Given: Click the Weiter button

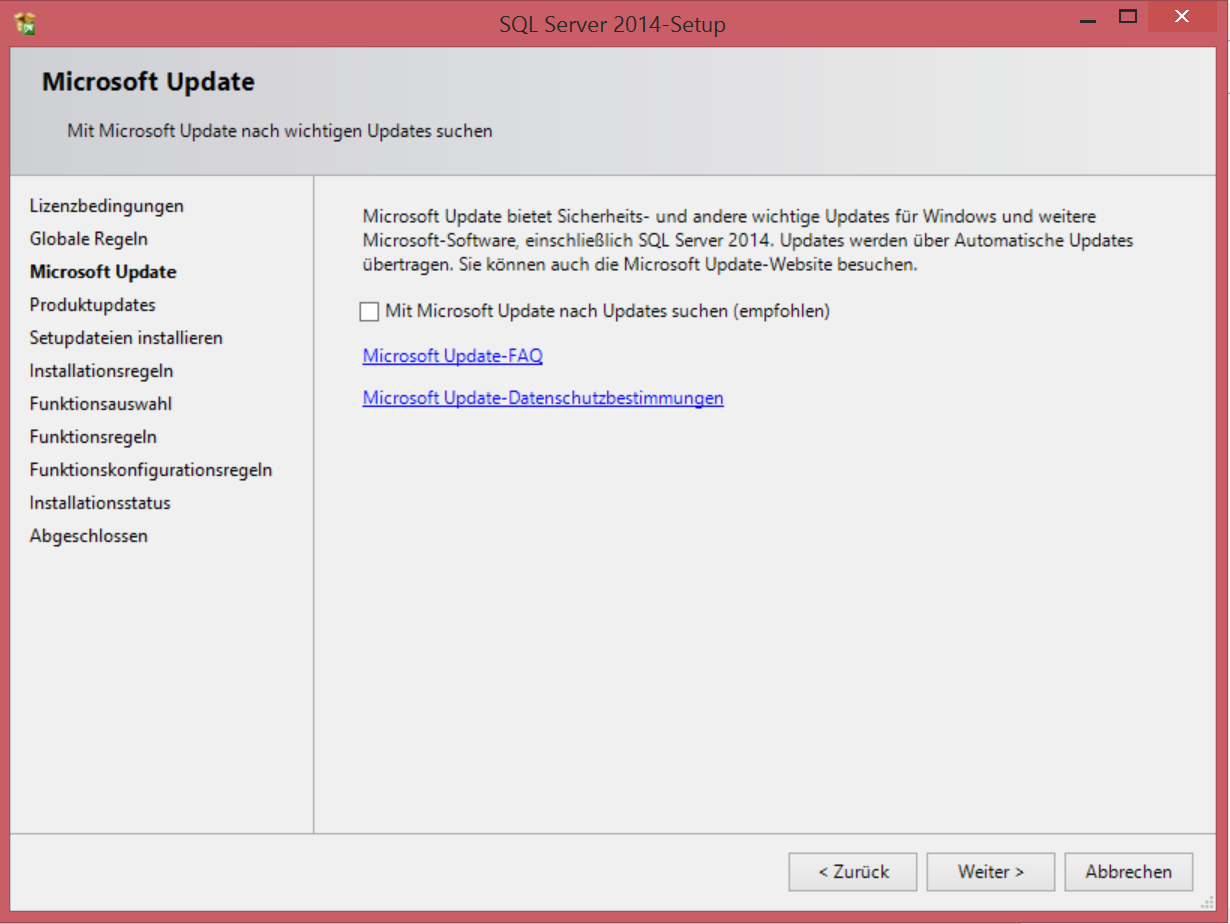Looking at the screenshot, I should [x=990, y=872].
